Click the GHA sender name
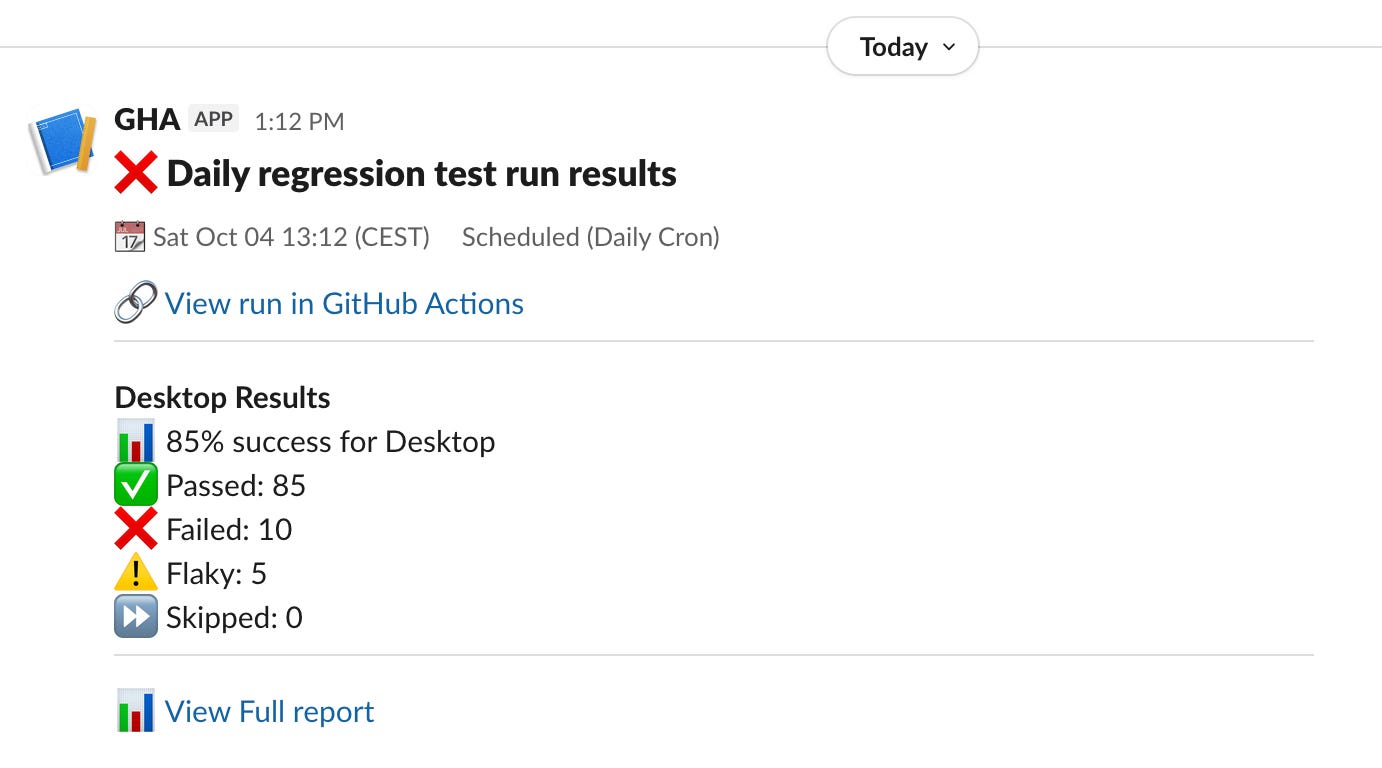 147,120
